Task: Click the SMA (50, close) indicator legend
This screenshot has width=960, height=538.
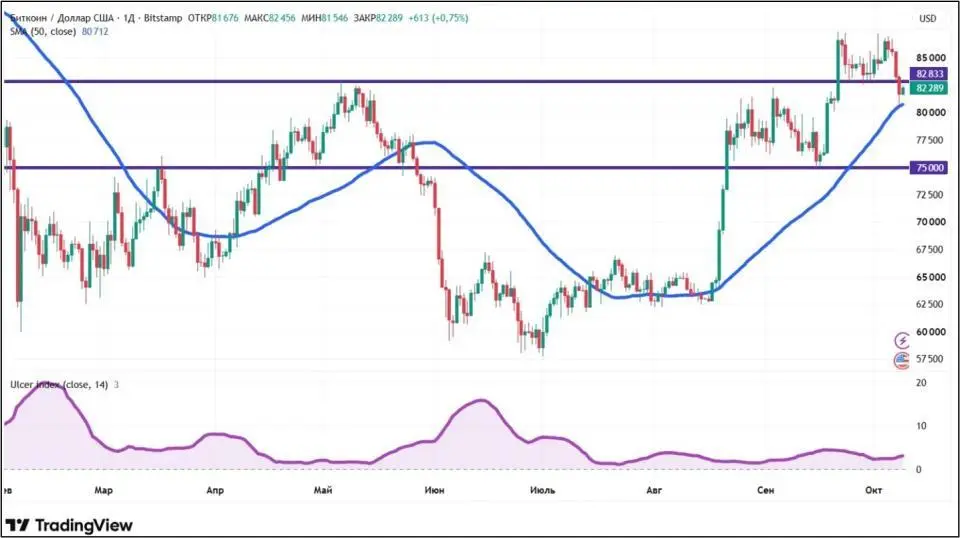Action: pos(43,31)
